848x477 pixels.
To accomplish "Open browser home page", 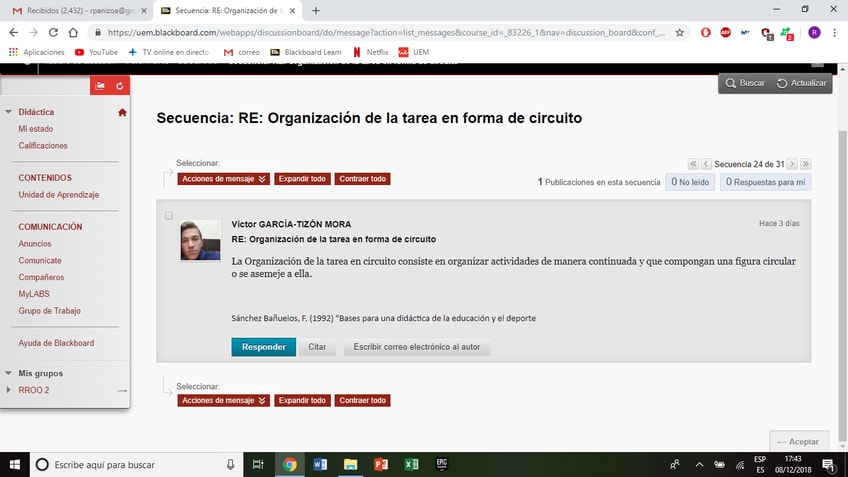I will [x=73, y=32].
